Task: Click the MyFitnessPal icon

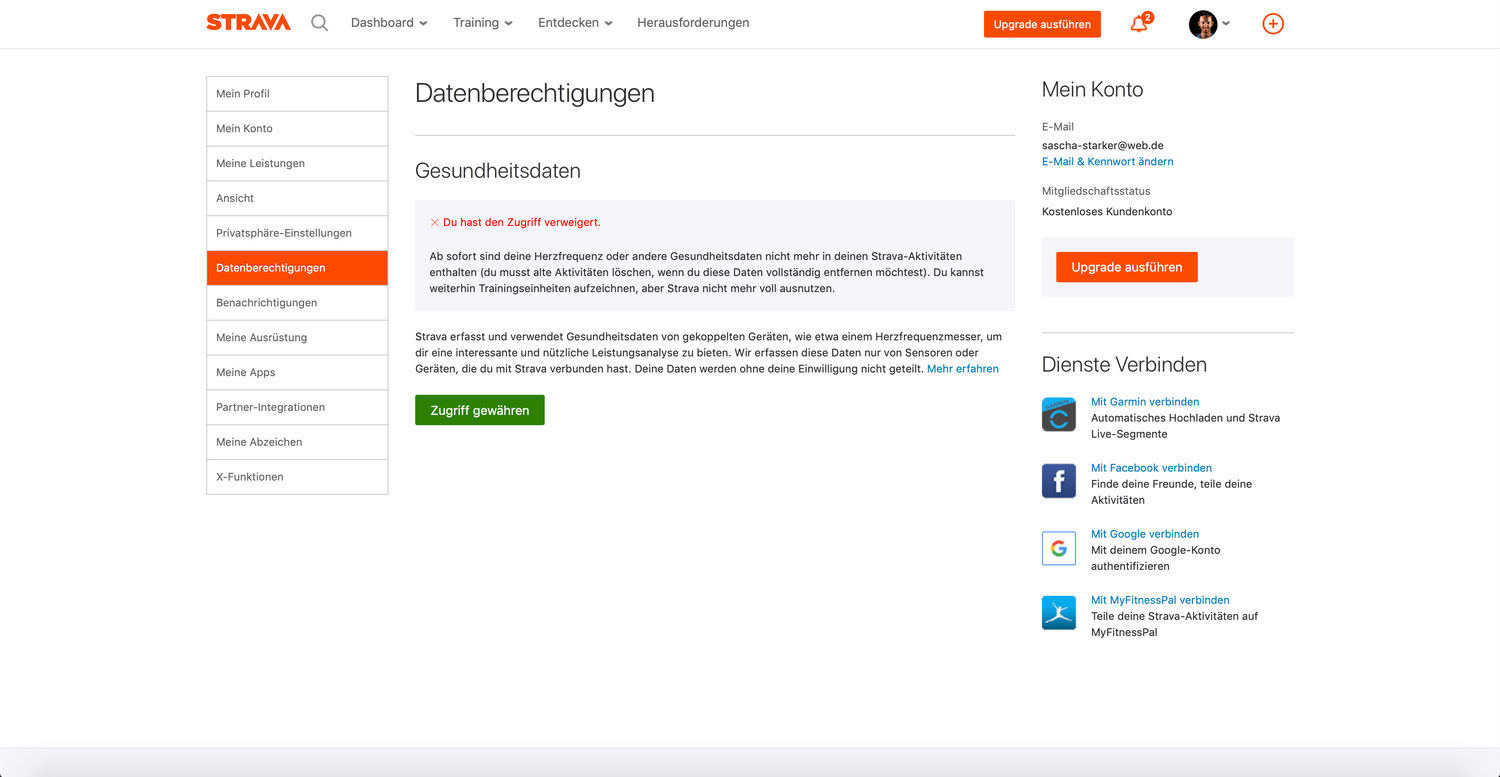Action: coord(1059,613)
